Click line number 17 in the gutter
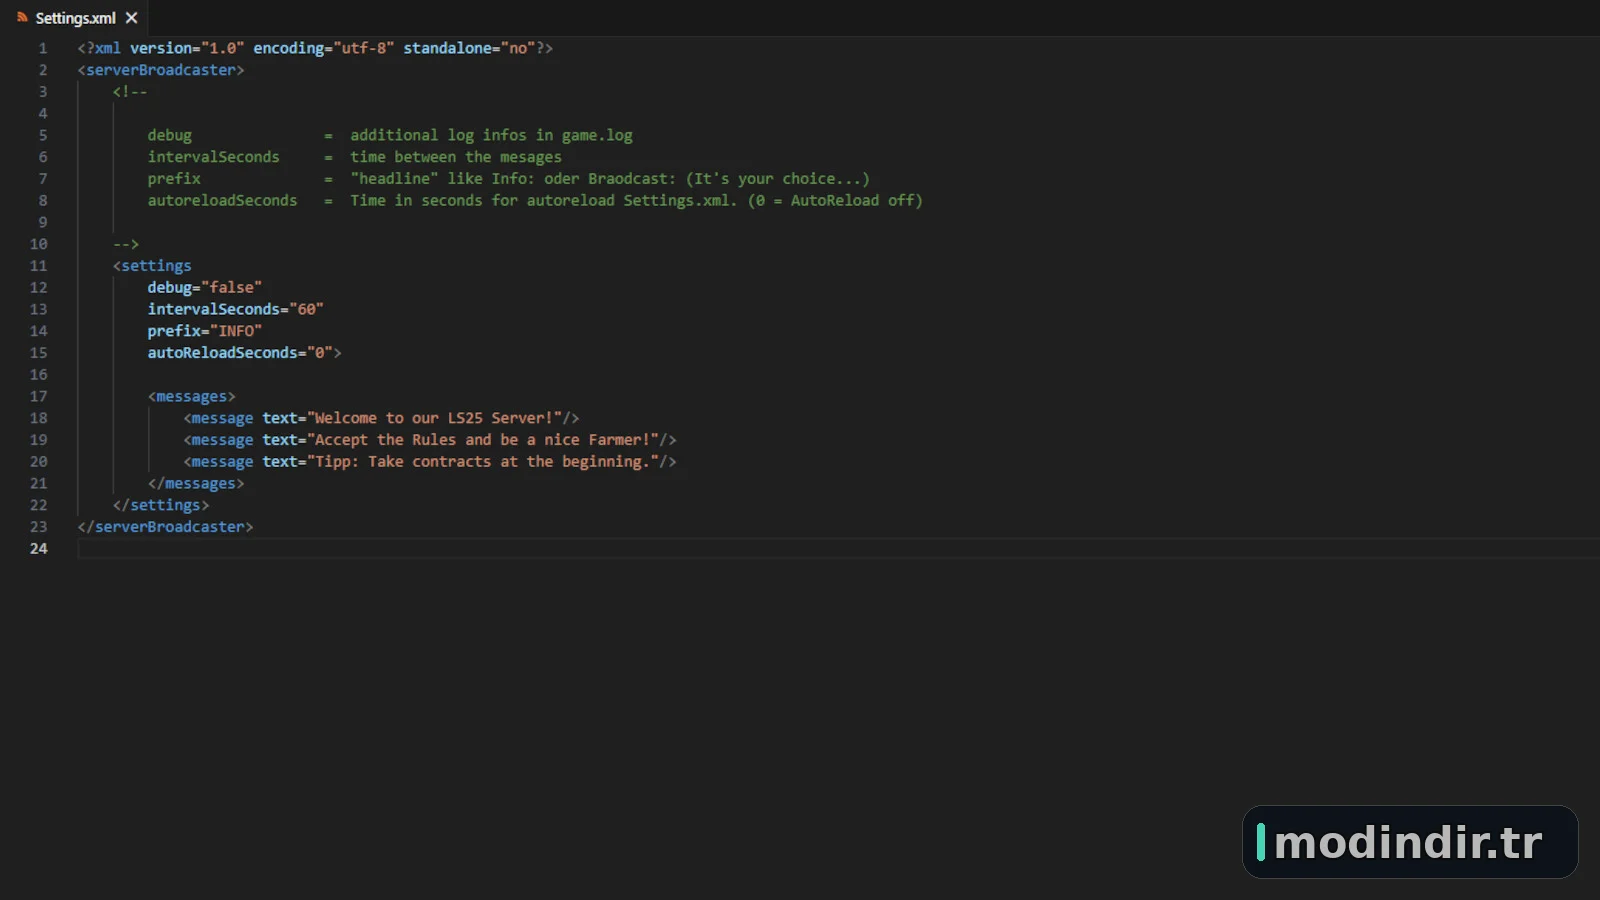 (38, 397)
